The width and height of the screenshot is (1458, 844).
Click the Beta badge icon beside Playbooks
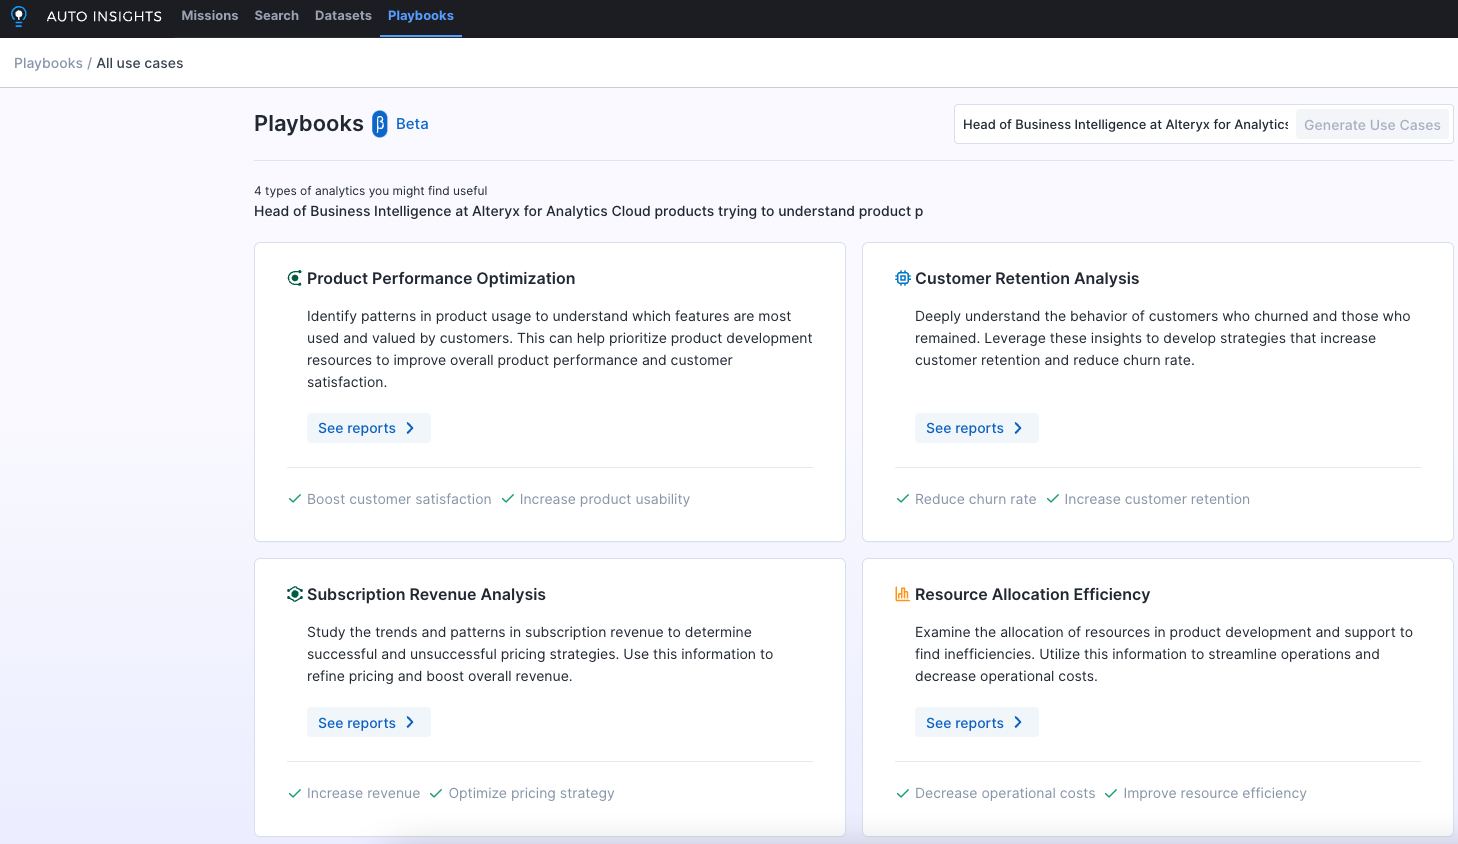pos(380,124)
